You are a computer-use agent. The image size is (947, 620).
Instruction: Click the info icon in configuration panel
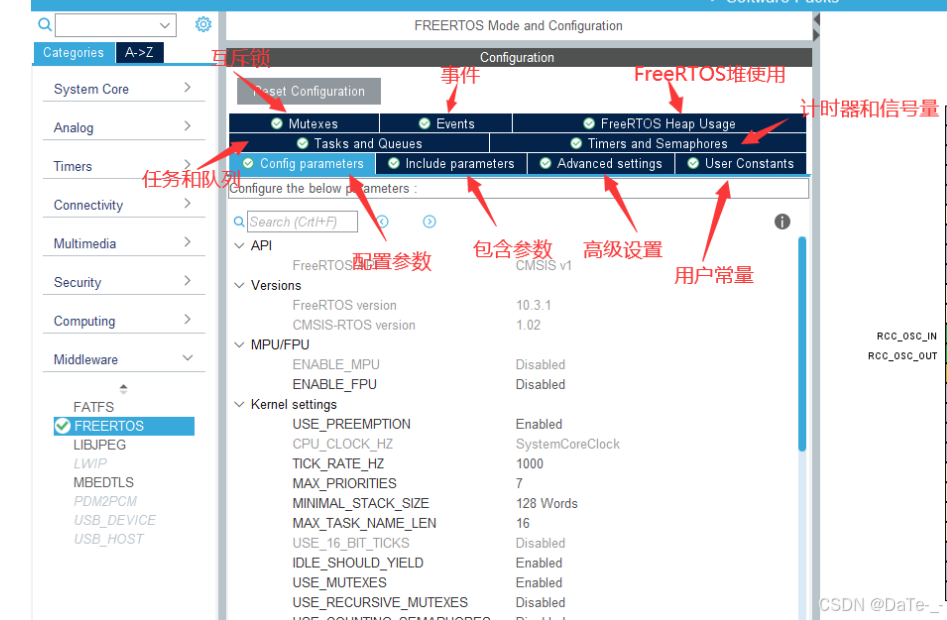(782, 222)
